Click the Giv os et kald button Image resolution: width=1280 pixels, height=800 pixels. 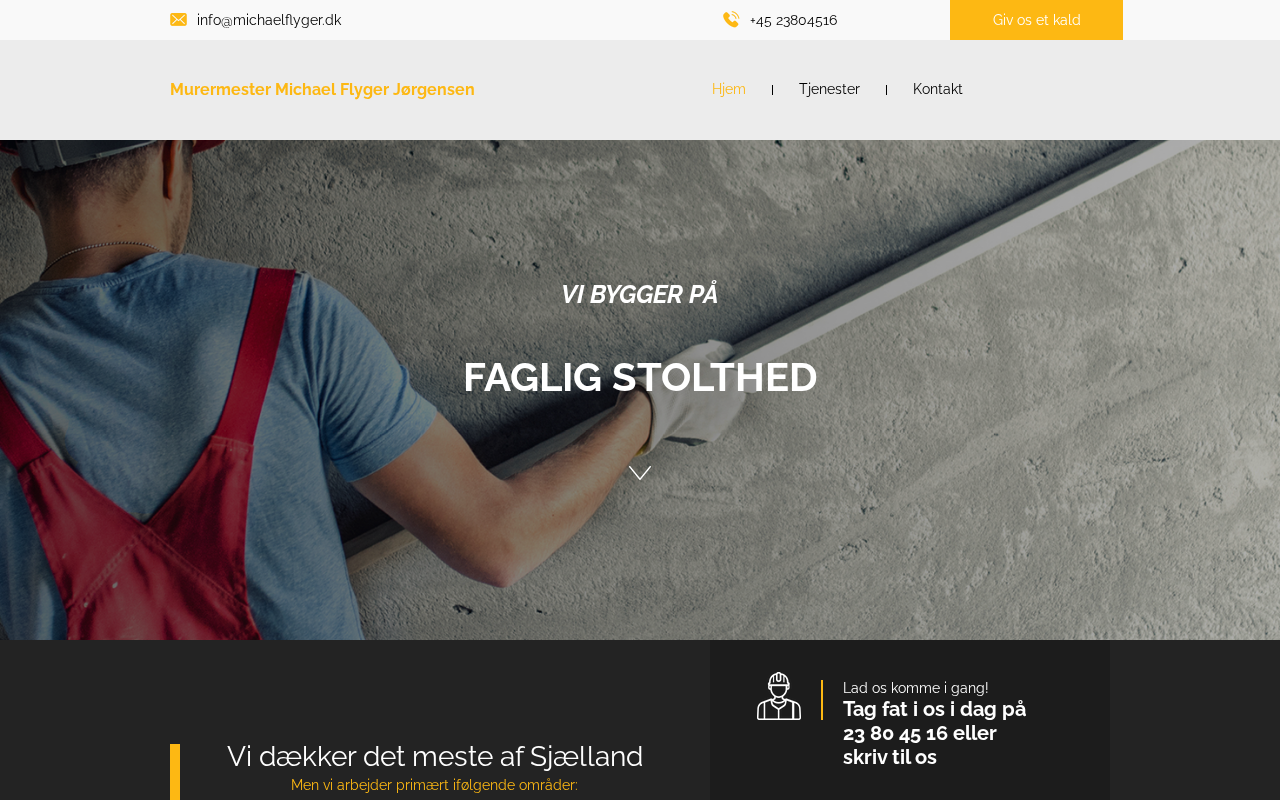pyautogui.click(x=1036, y=20)
